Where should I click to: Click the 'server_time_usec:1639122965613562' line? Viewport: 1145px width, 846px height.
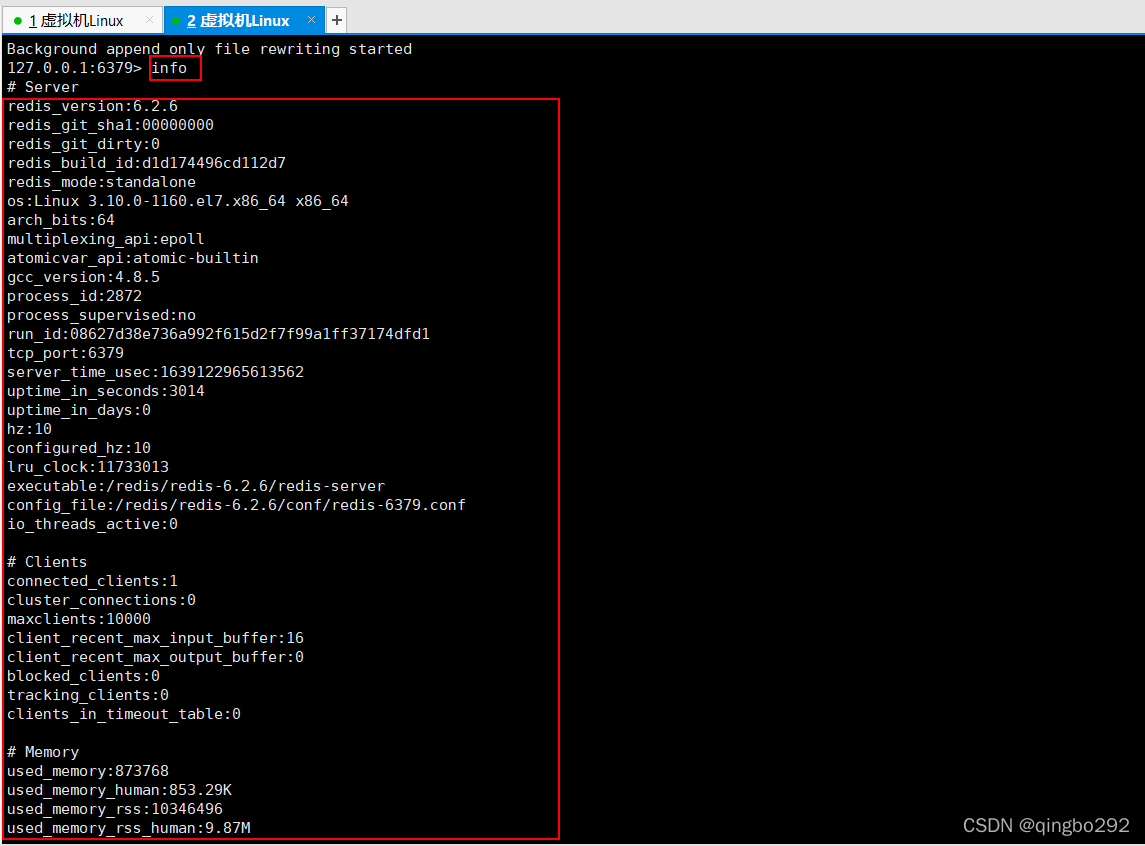tap(156, 372)
